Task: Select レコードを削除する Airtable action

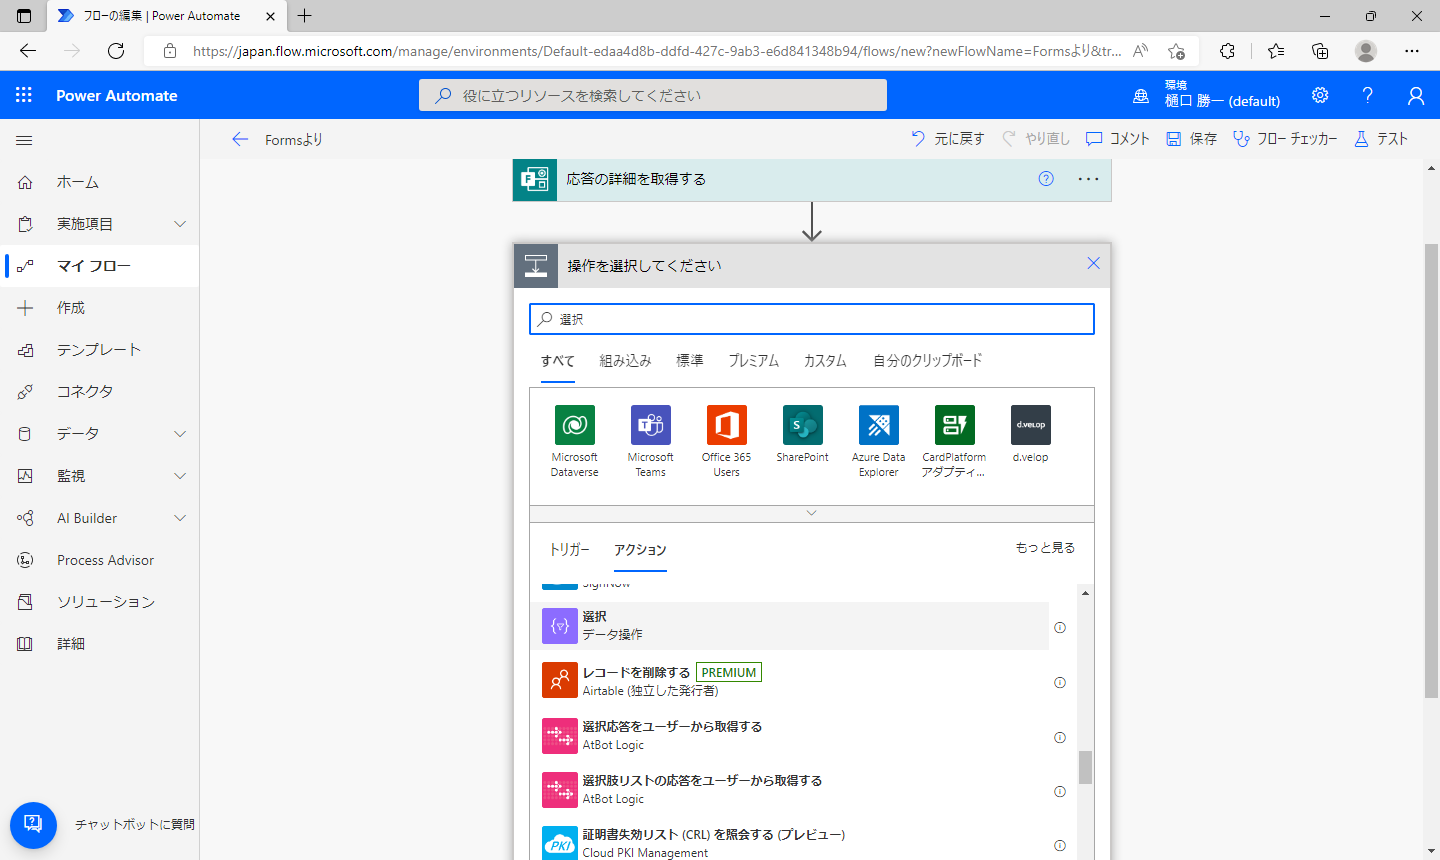Action: coord(790,681)
